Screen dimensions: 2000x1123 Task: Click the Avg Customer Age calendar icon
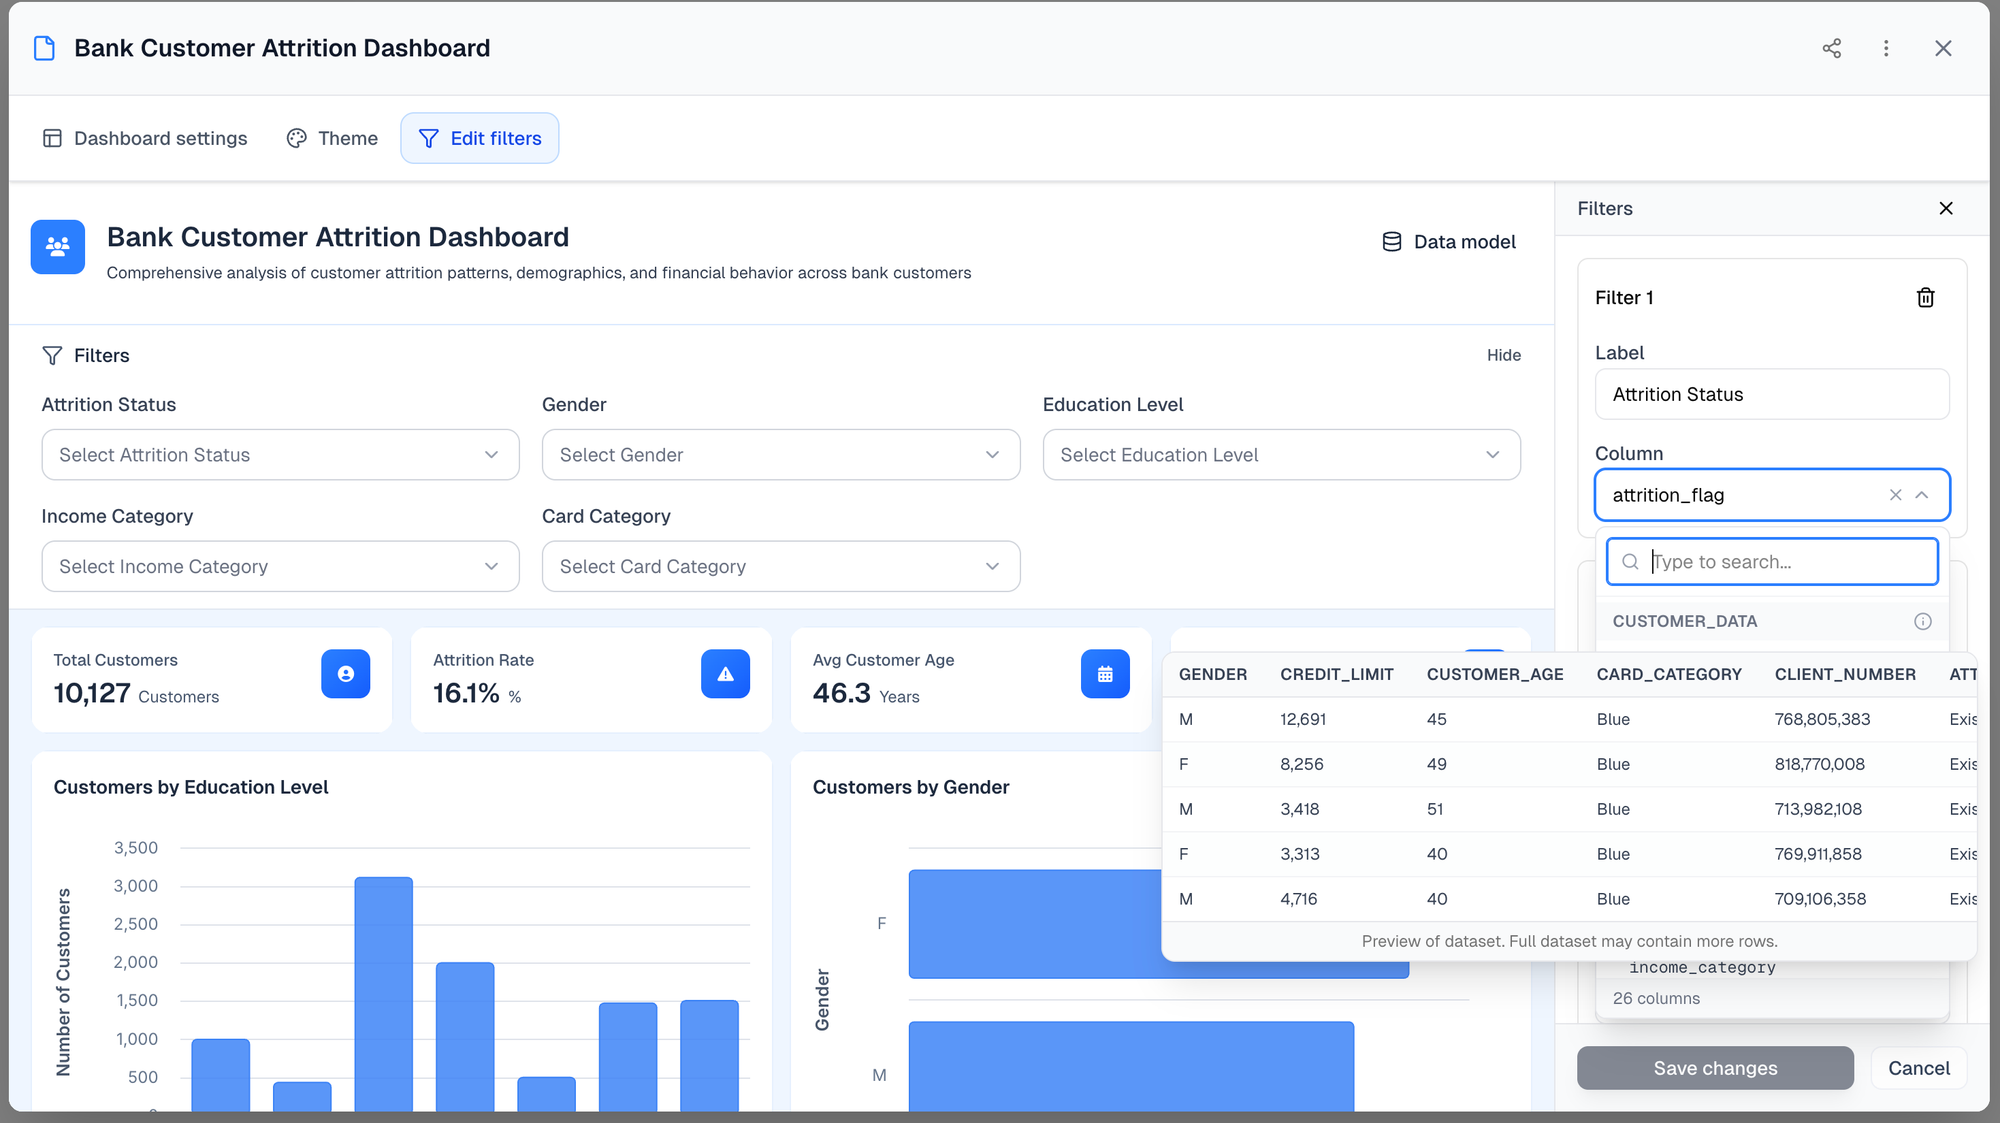click(x=1105, y=674)
